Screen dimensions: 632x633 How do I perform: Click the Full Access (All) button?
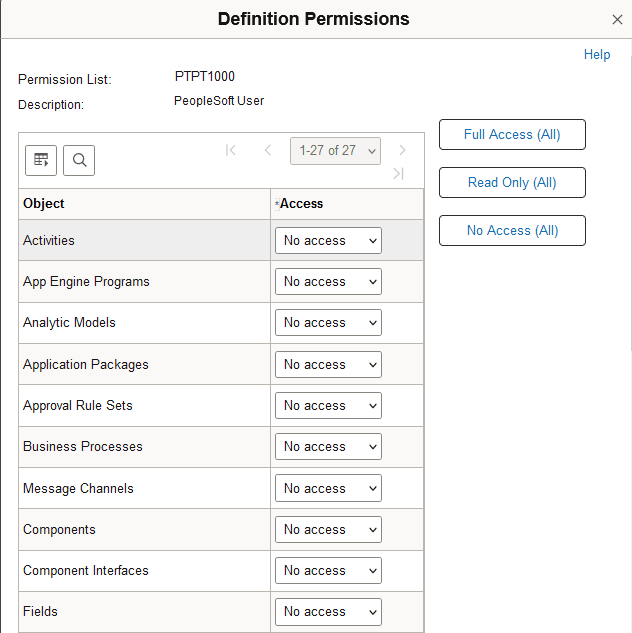512,135
